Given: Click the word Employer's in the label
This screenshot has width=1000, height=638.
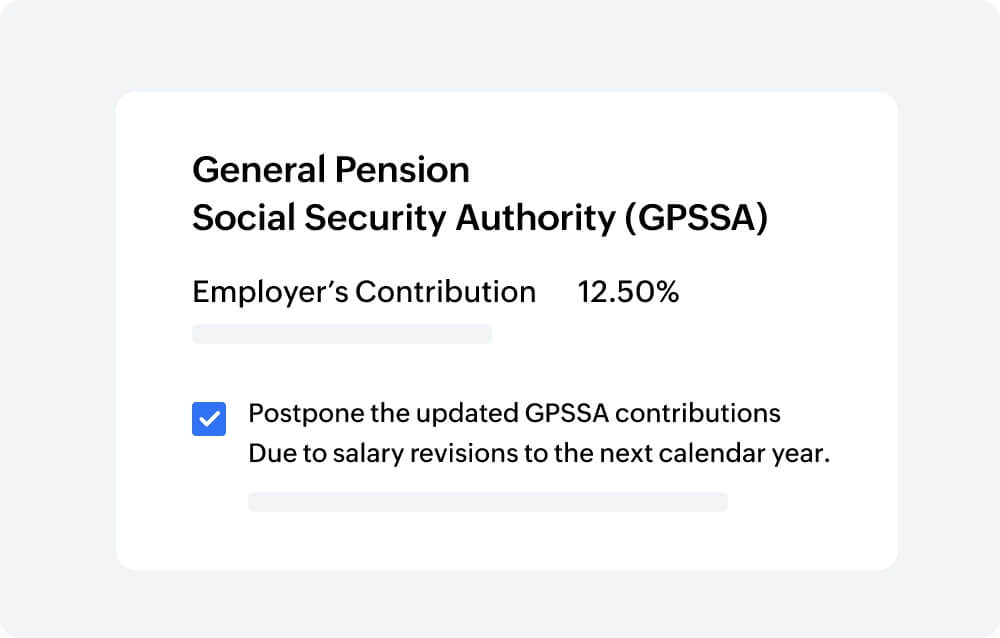Looking at the screenshot, I should tap(270, 292).
